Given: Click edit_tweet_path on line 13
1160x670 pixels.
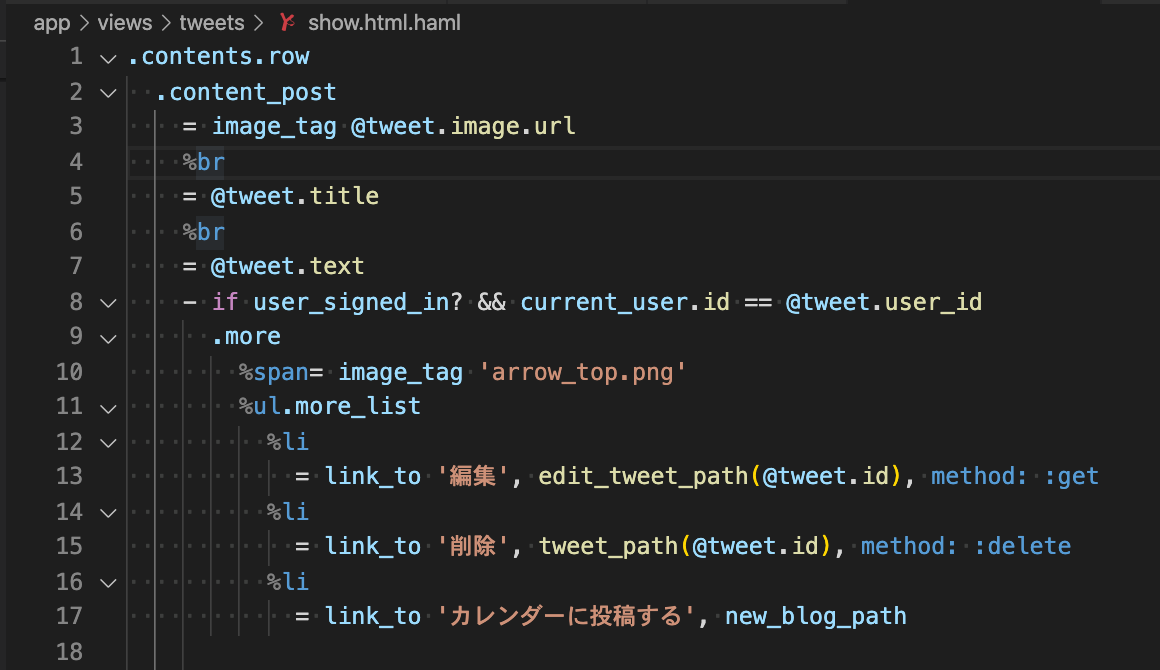Looking at the screenshot, I should tap(643, 476).
